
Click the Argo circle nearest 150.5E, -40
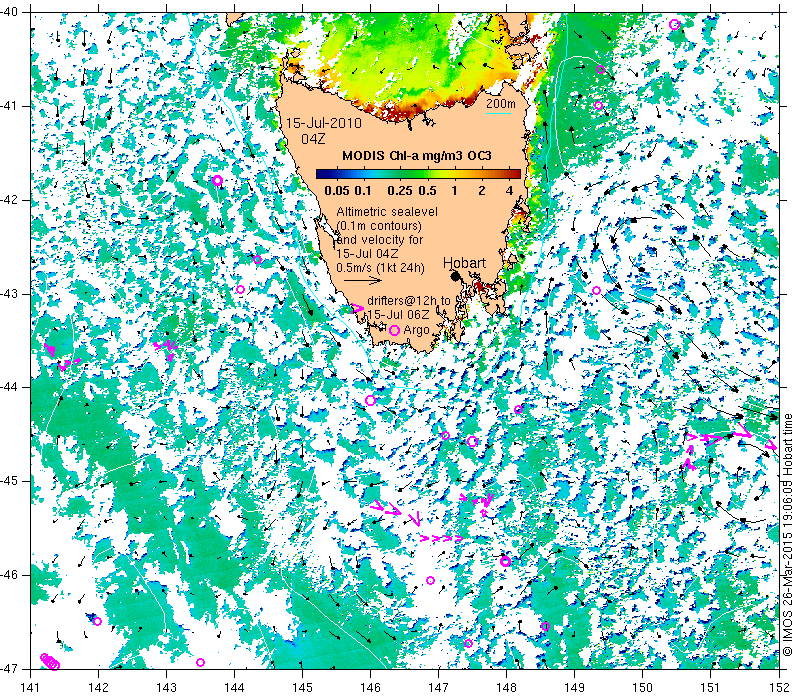pyautogui.click(x=674, y=24)
